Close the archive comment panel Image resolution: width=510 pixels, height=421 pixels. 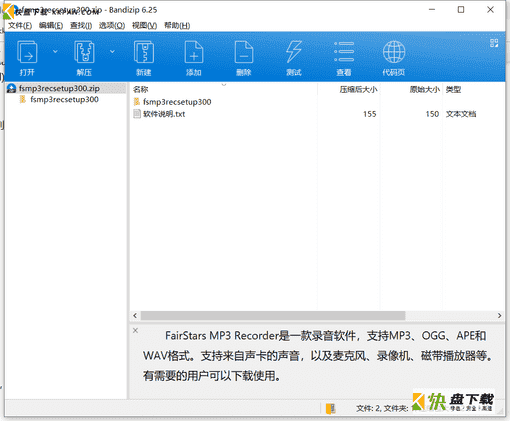tap(135, 330)
